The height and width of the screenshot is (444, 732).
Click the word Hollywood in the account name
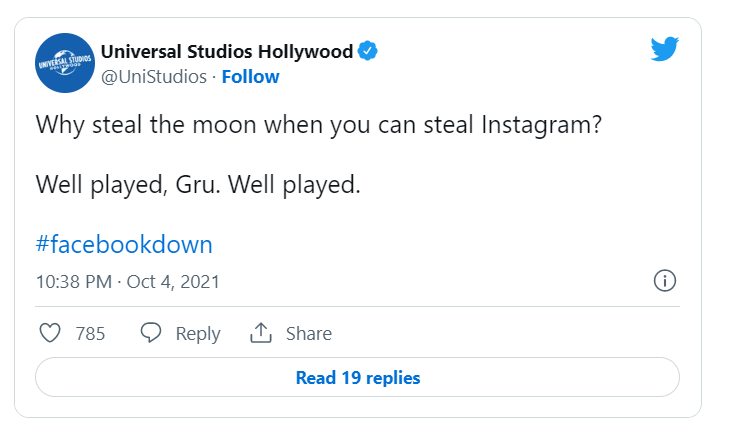click(x=305, y=51)
